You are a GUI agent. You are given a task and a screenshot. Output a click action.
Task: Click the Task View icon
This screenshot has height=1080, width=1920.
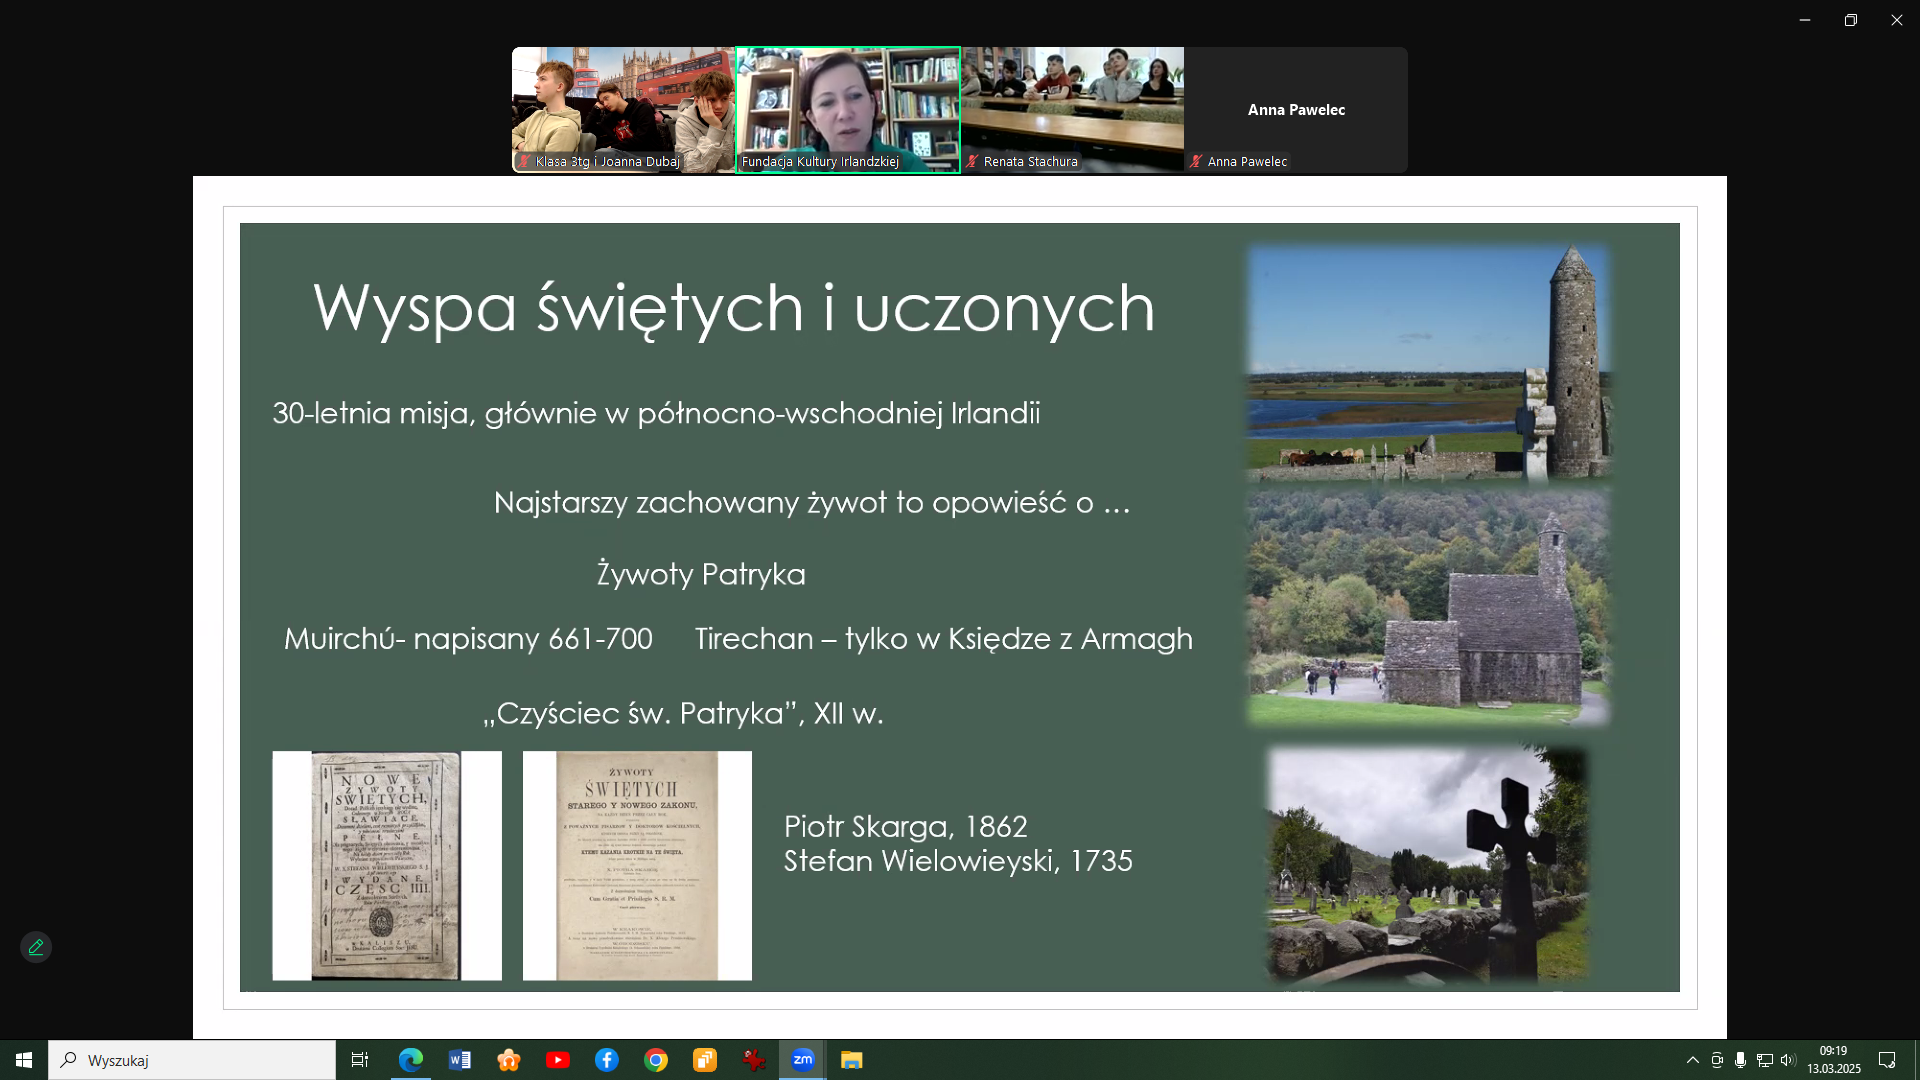pos(360,1060)
